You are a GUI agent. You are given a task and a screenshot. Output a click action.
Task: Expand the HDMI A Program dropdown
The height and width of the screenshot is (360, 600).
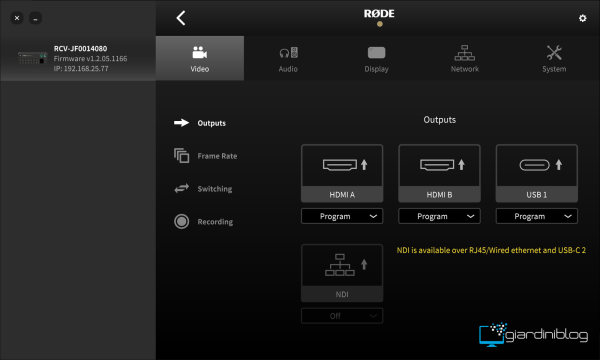click(342, 216)
